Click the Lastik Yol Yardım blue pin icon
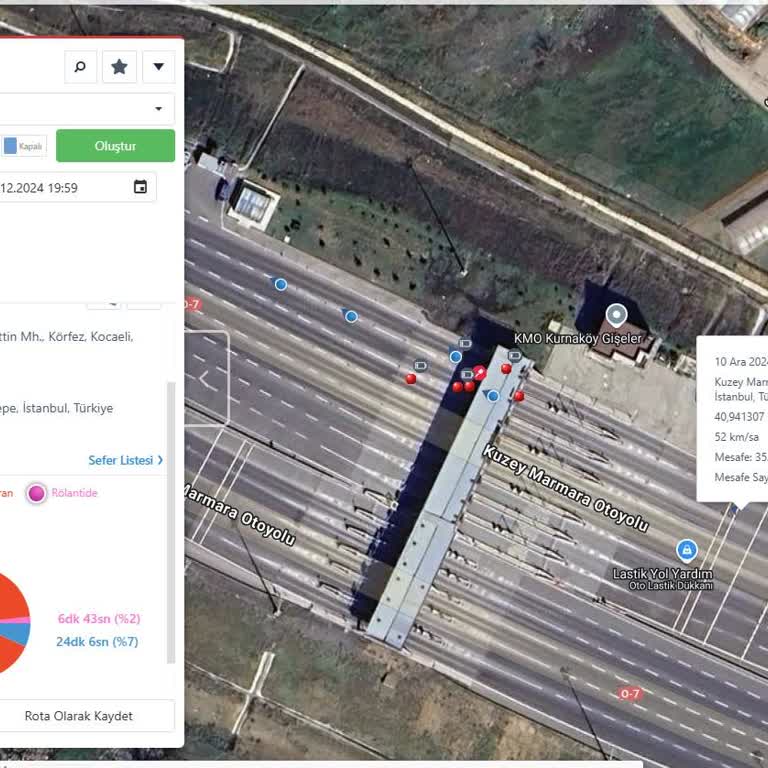 pyautogui.click(x=687, y=551)
